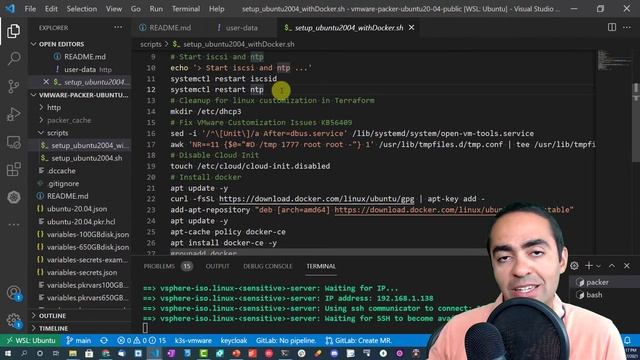640x360 pixels.
Task: Open the Remote Explorer view
Action: pos(13,142)
